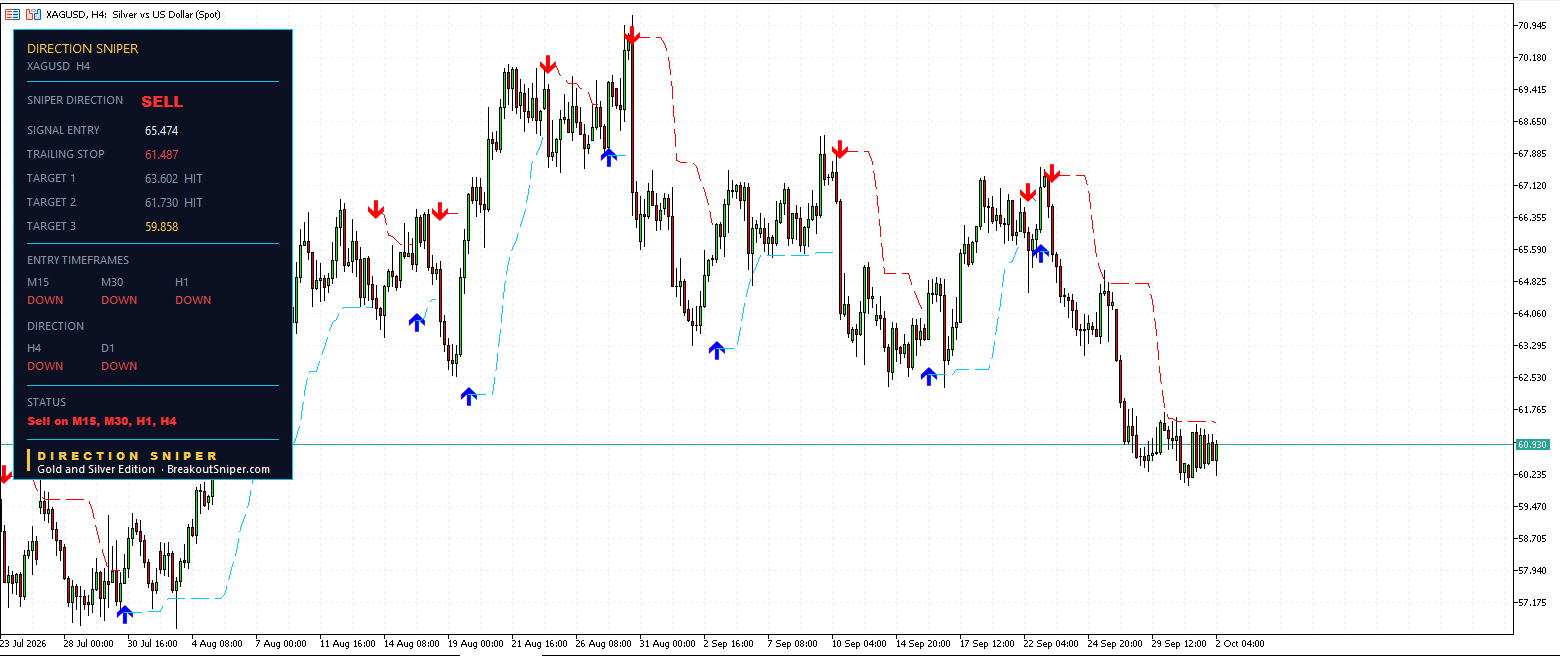The image size is (1560, 656).
Task: Open the Depth of Market icon beside XAGUSD
Action: click(13, 14)
